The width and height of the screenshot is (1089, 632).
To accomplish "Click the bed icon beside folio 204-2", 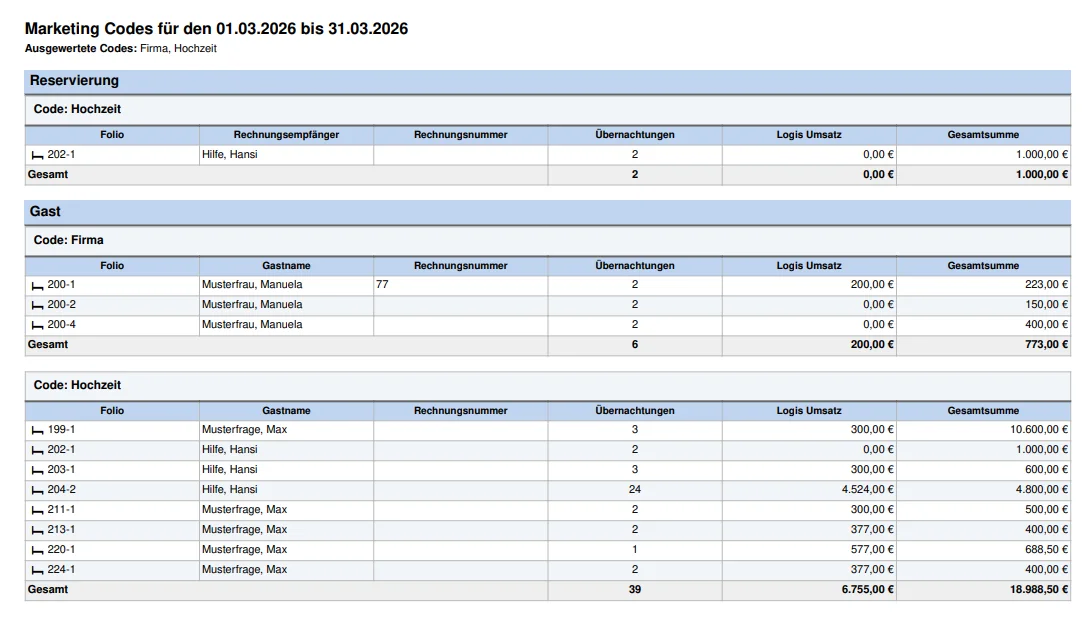I will [38, 491].
